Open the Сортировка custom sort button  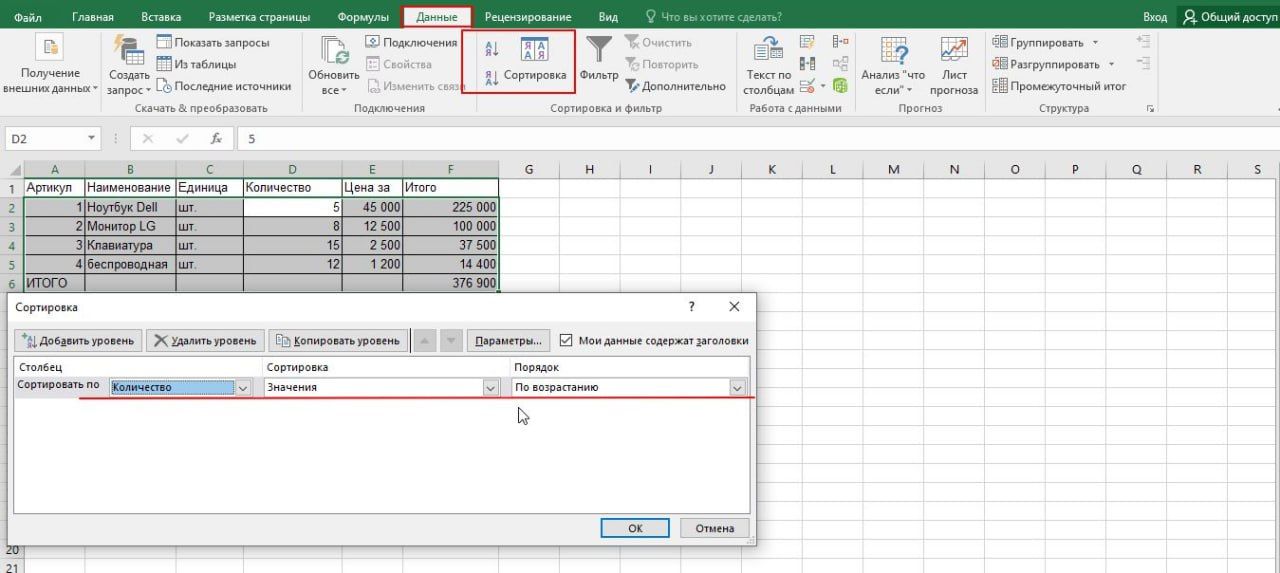535,60
